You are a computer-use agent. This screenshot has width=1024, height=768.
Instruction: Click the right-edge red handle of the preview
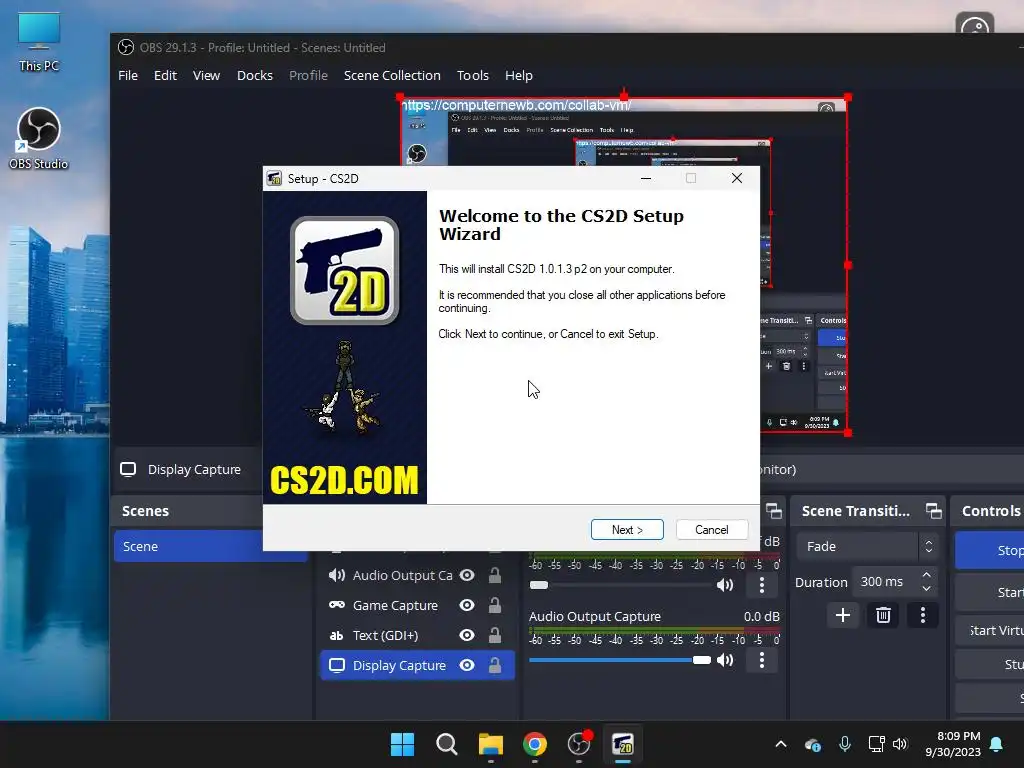point(848,265)
